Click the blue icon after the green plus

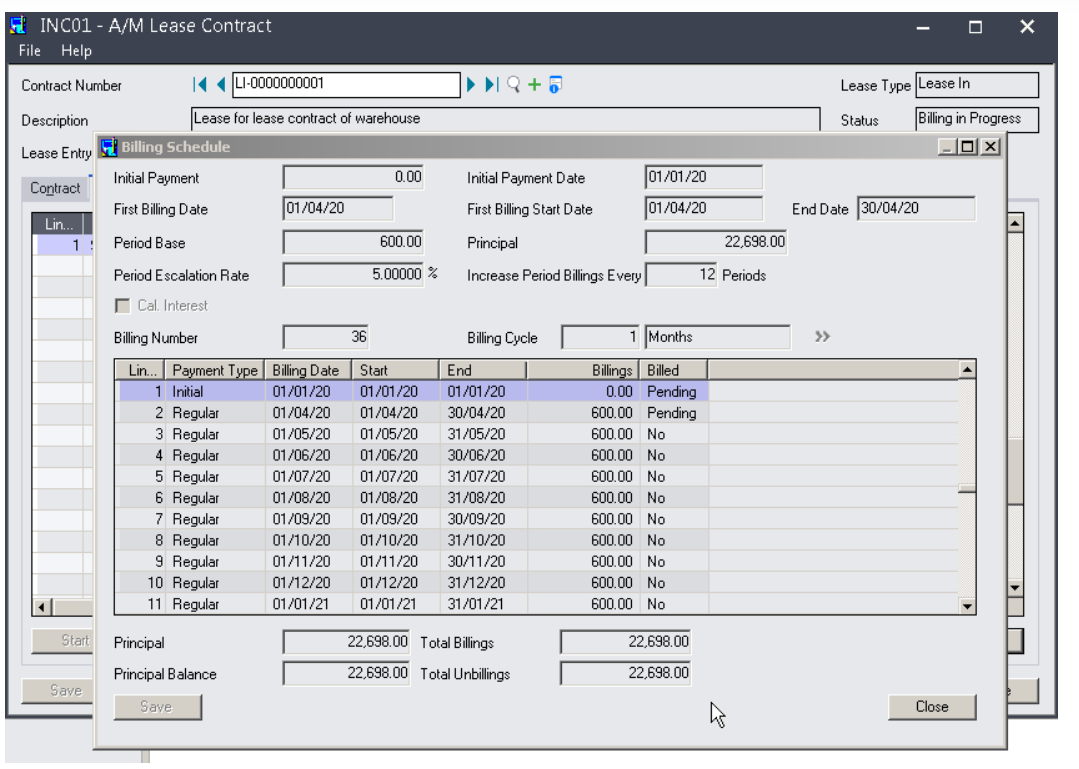(555, 85)
